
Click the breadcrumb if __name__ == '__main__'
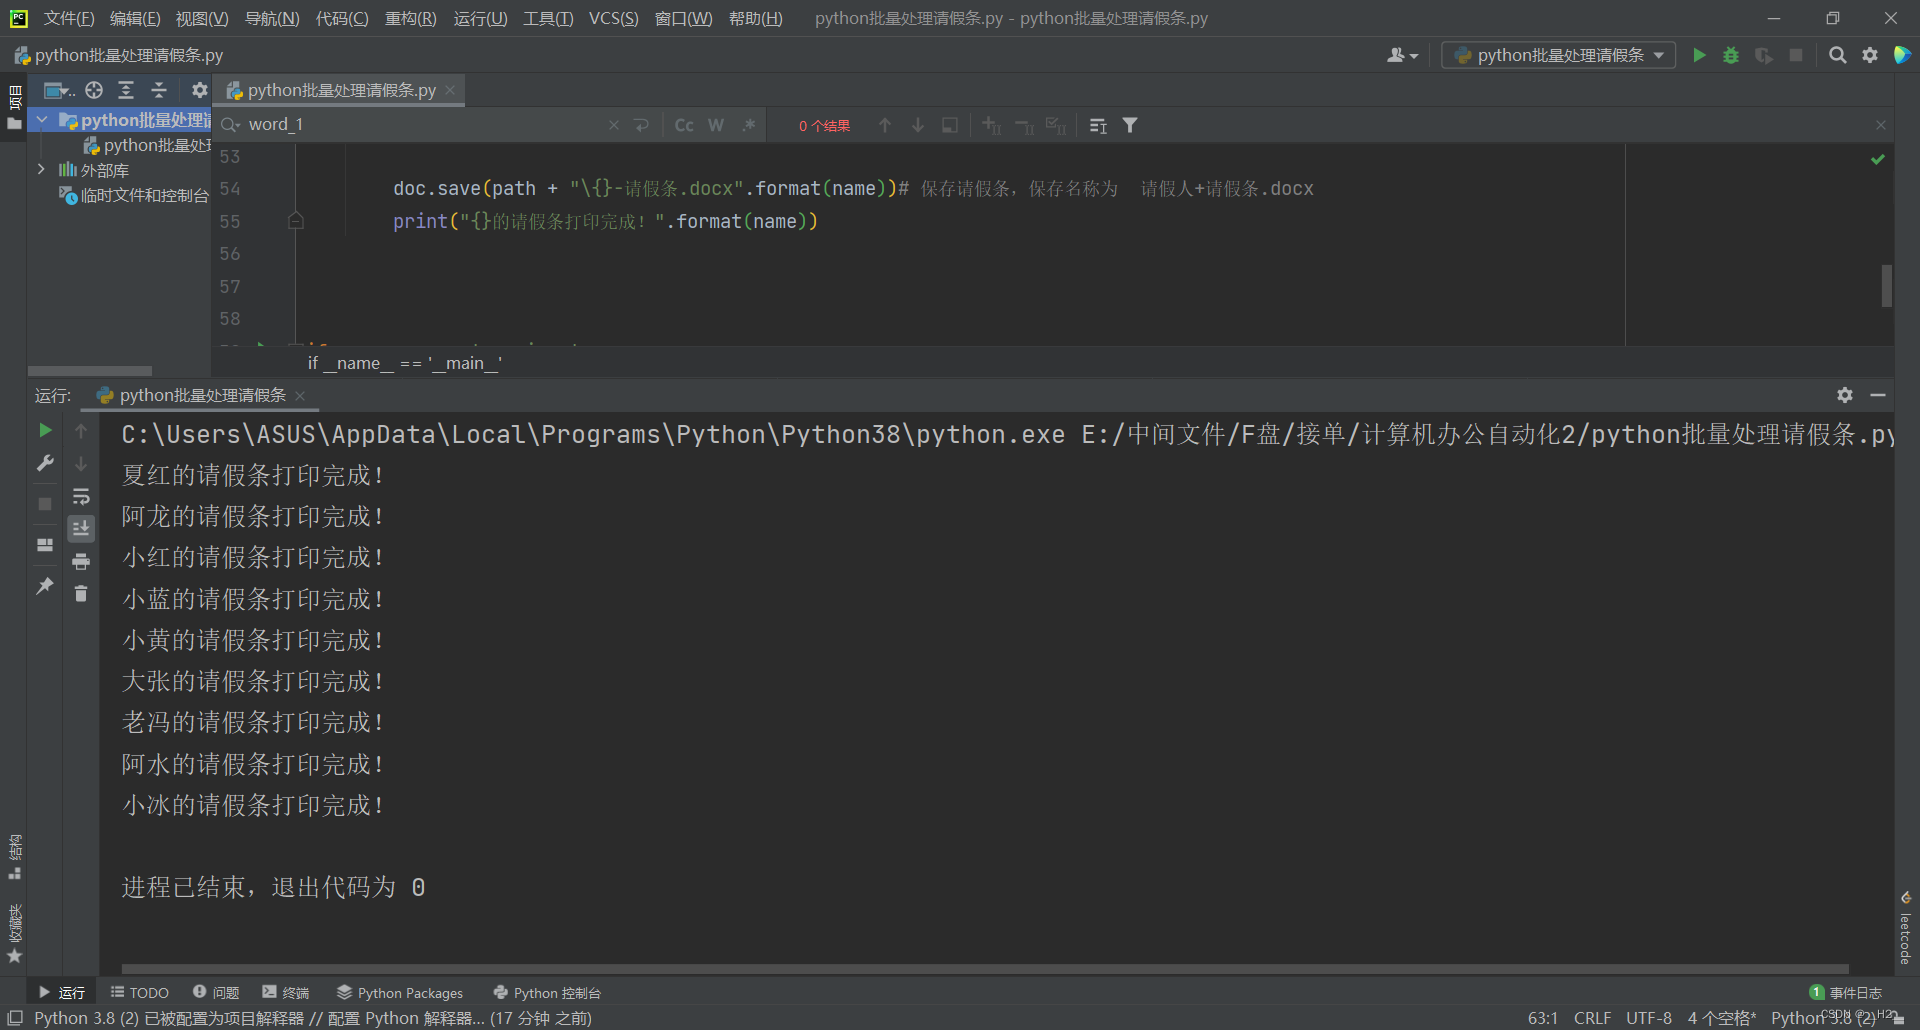pyautogui.click(x=405, y=363)
